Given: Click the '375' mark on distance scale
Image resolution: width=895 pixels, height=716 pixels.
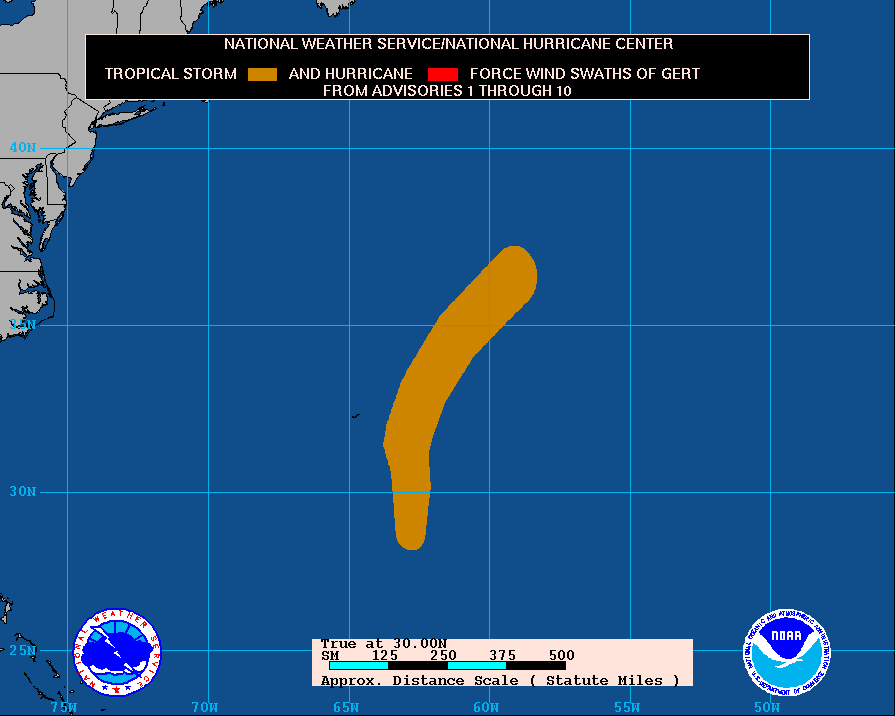Looking at the screenshot, I should click(502, 655).
